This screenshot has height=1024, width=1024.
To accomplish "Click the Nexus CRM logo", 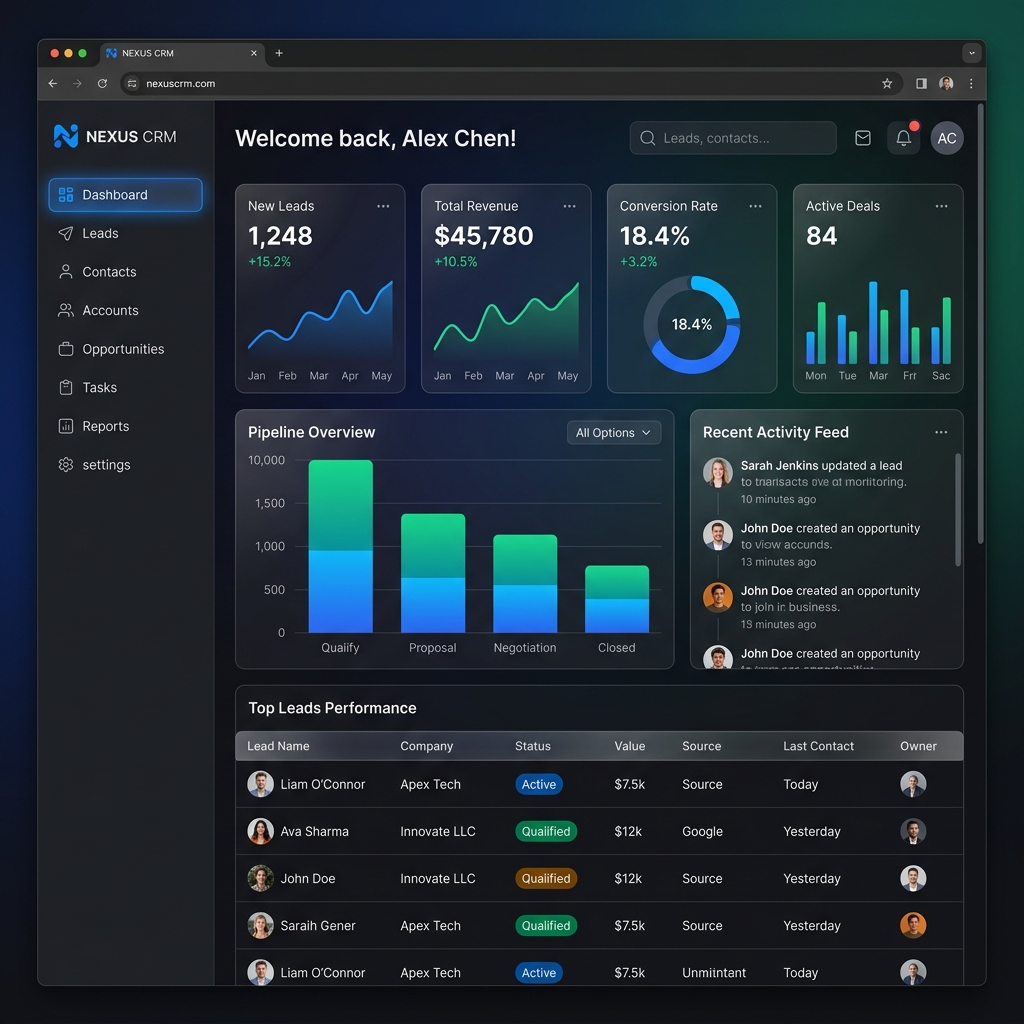I will pos(115,136).
